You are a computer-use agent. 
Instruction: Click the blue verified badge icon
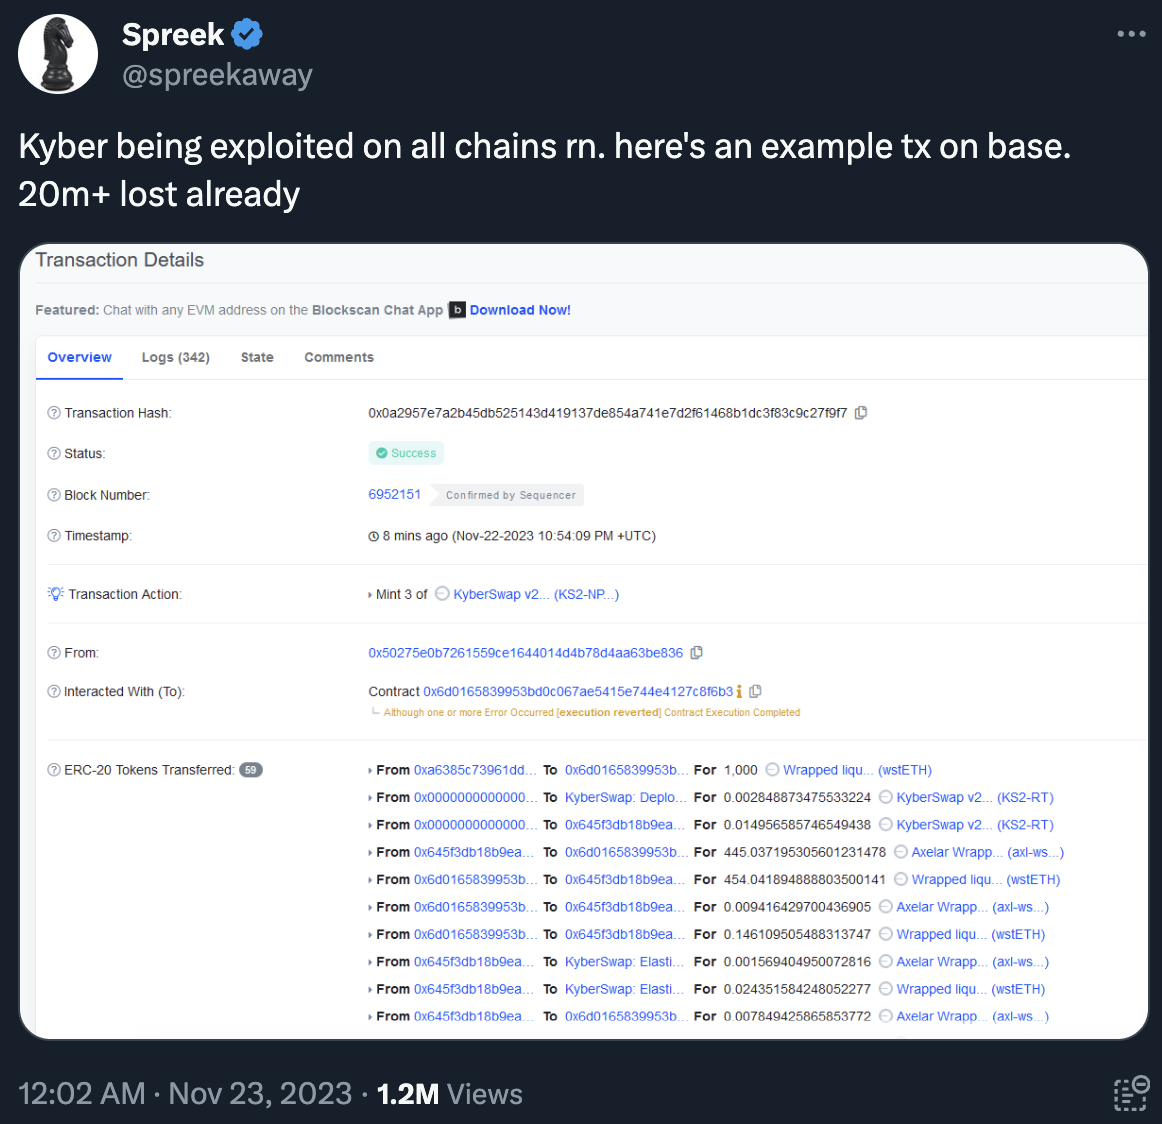click(247, 34)
